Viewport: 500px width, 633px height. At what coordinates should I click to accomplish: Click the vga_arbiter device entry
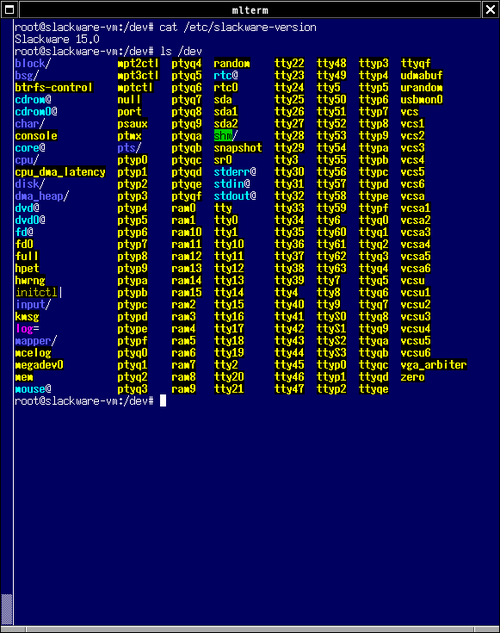pyautogui.click(x=434, y=365)
